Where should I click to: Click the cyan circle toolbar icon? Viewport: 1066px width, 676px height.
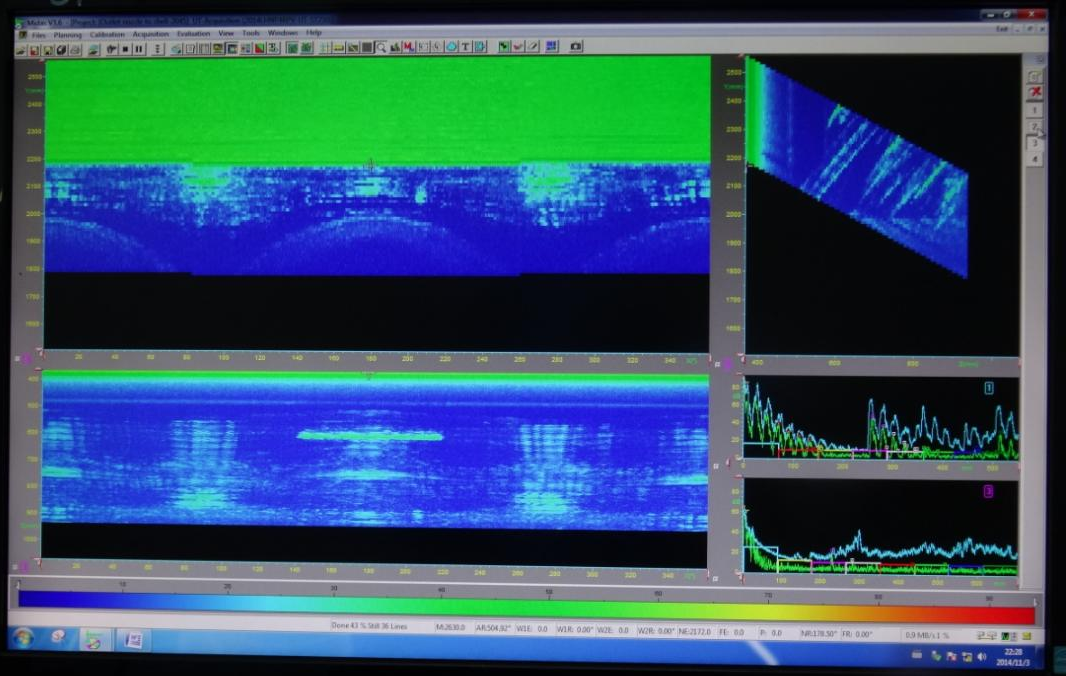click(x=451, y=47)
